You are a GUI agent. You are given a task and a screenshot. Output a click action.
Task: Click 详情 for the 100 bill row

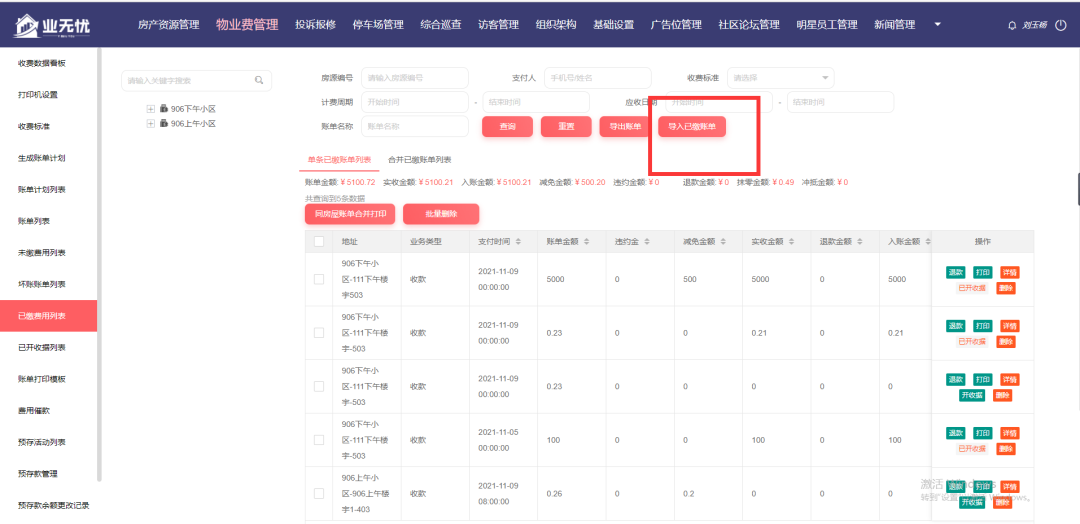tap(1010, 433)
